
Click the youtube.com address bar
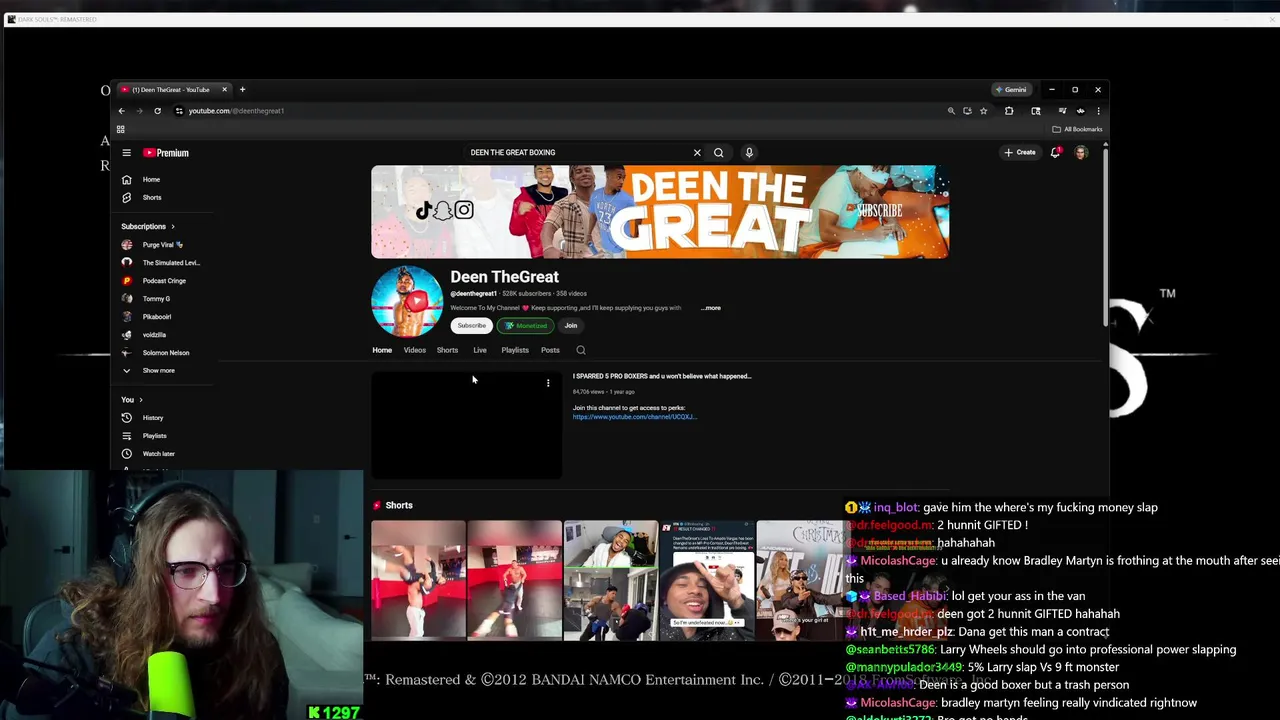point(560,111)
